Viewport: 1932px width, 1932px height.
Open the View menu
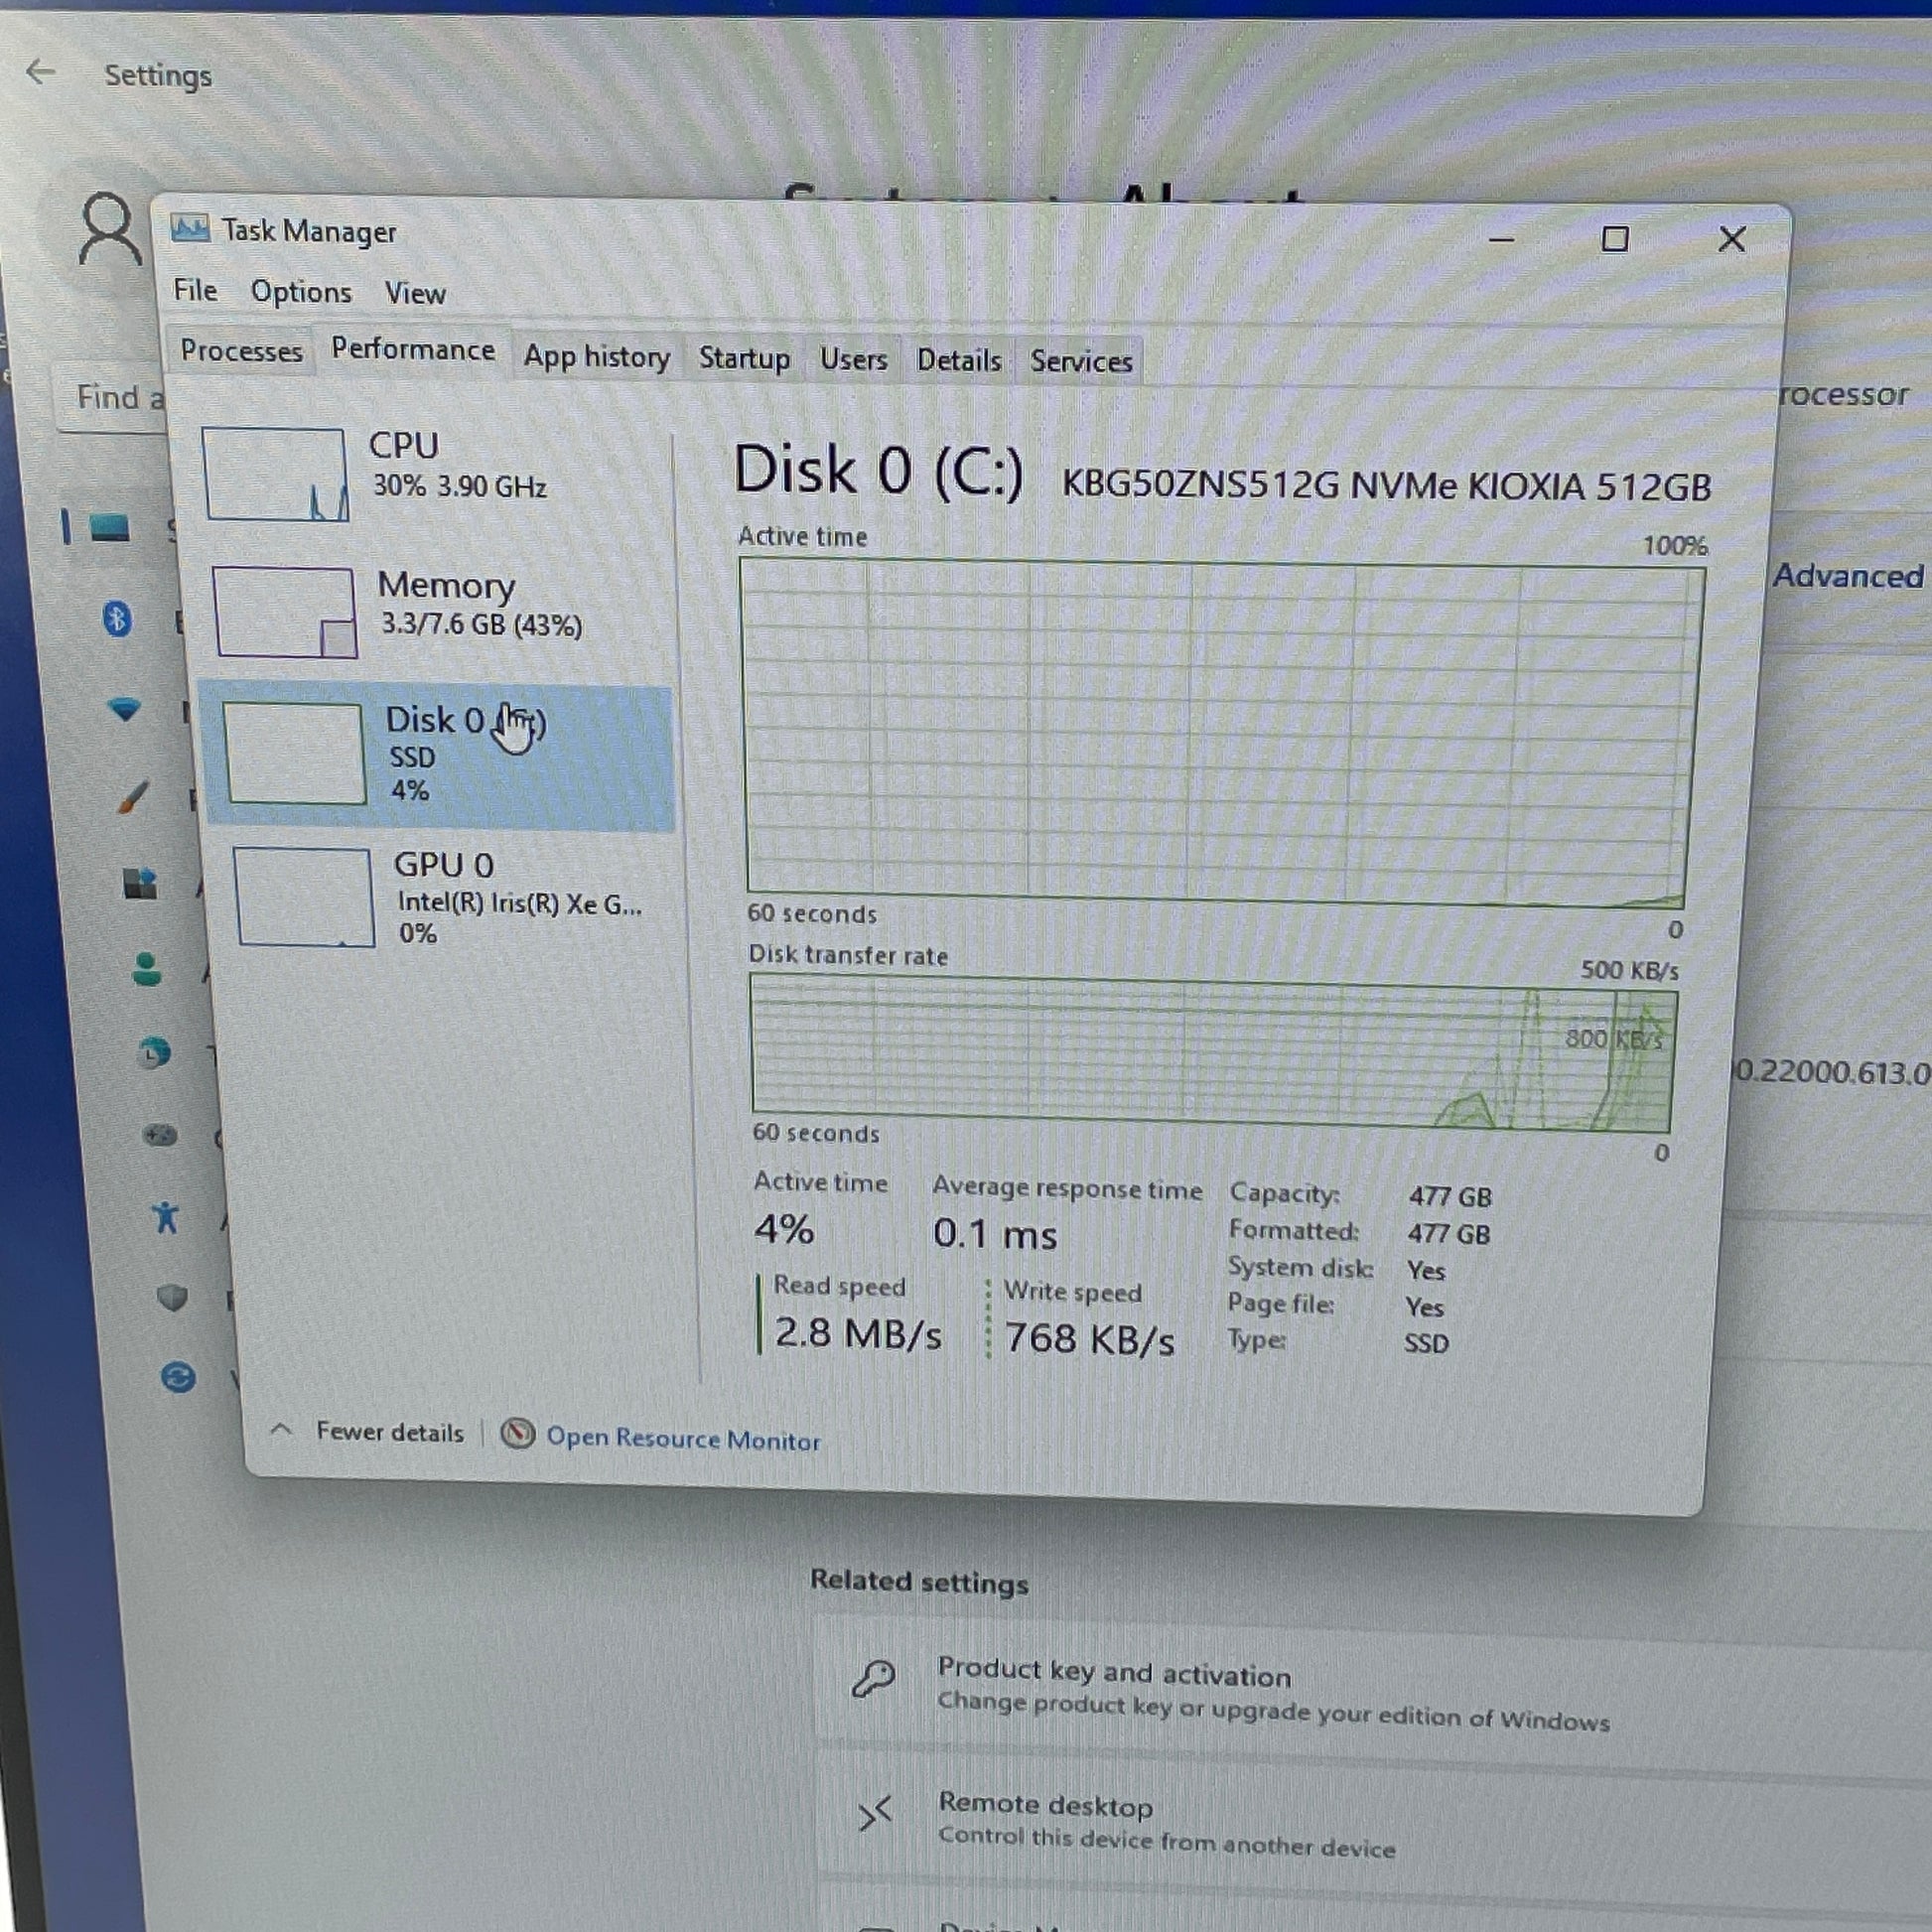[415, 293]
